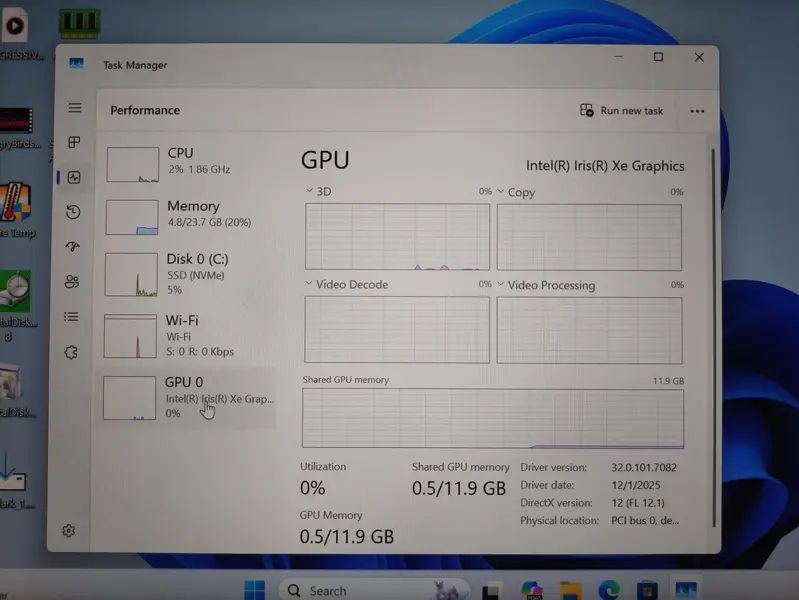Open the Services page icon

point(71,352)
